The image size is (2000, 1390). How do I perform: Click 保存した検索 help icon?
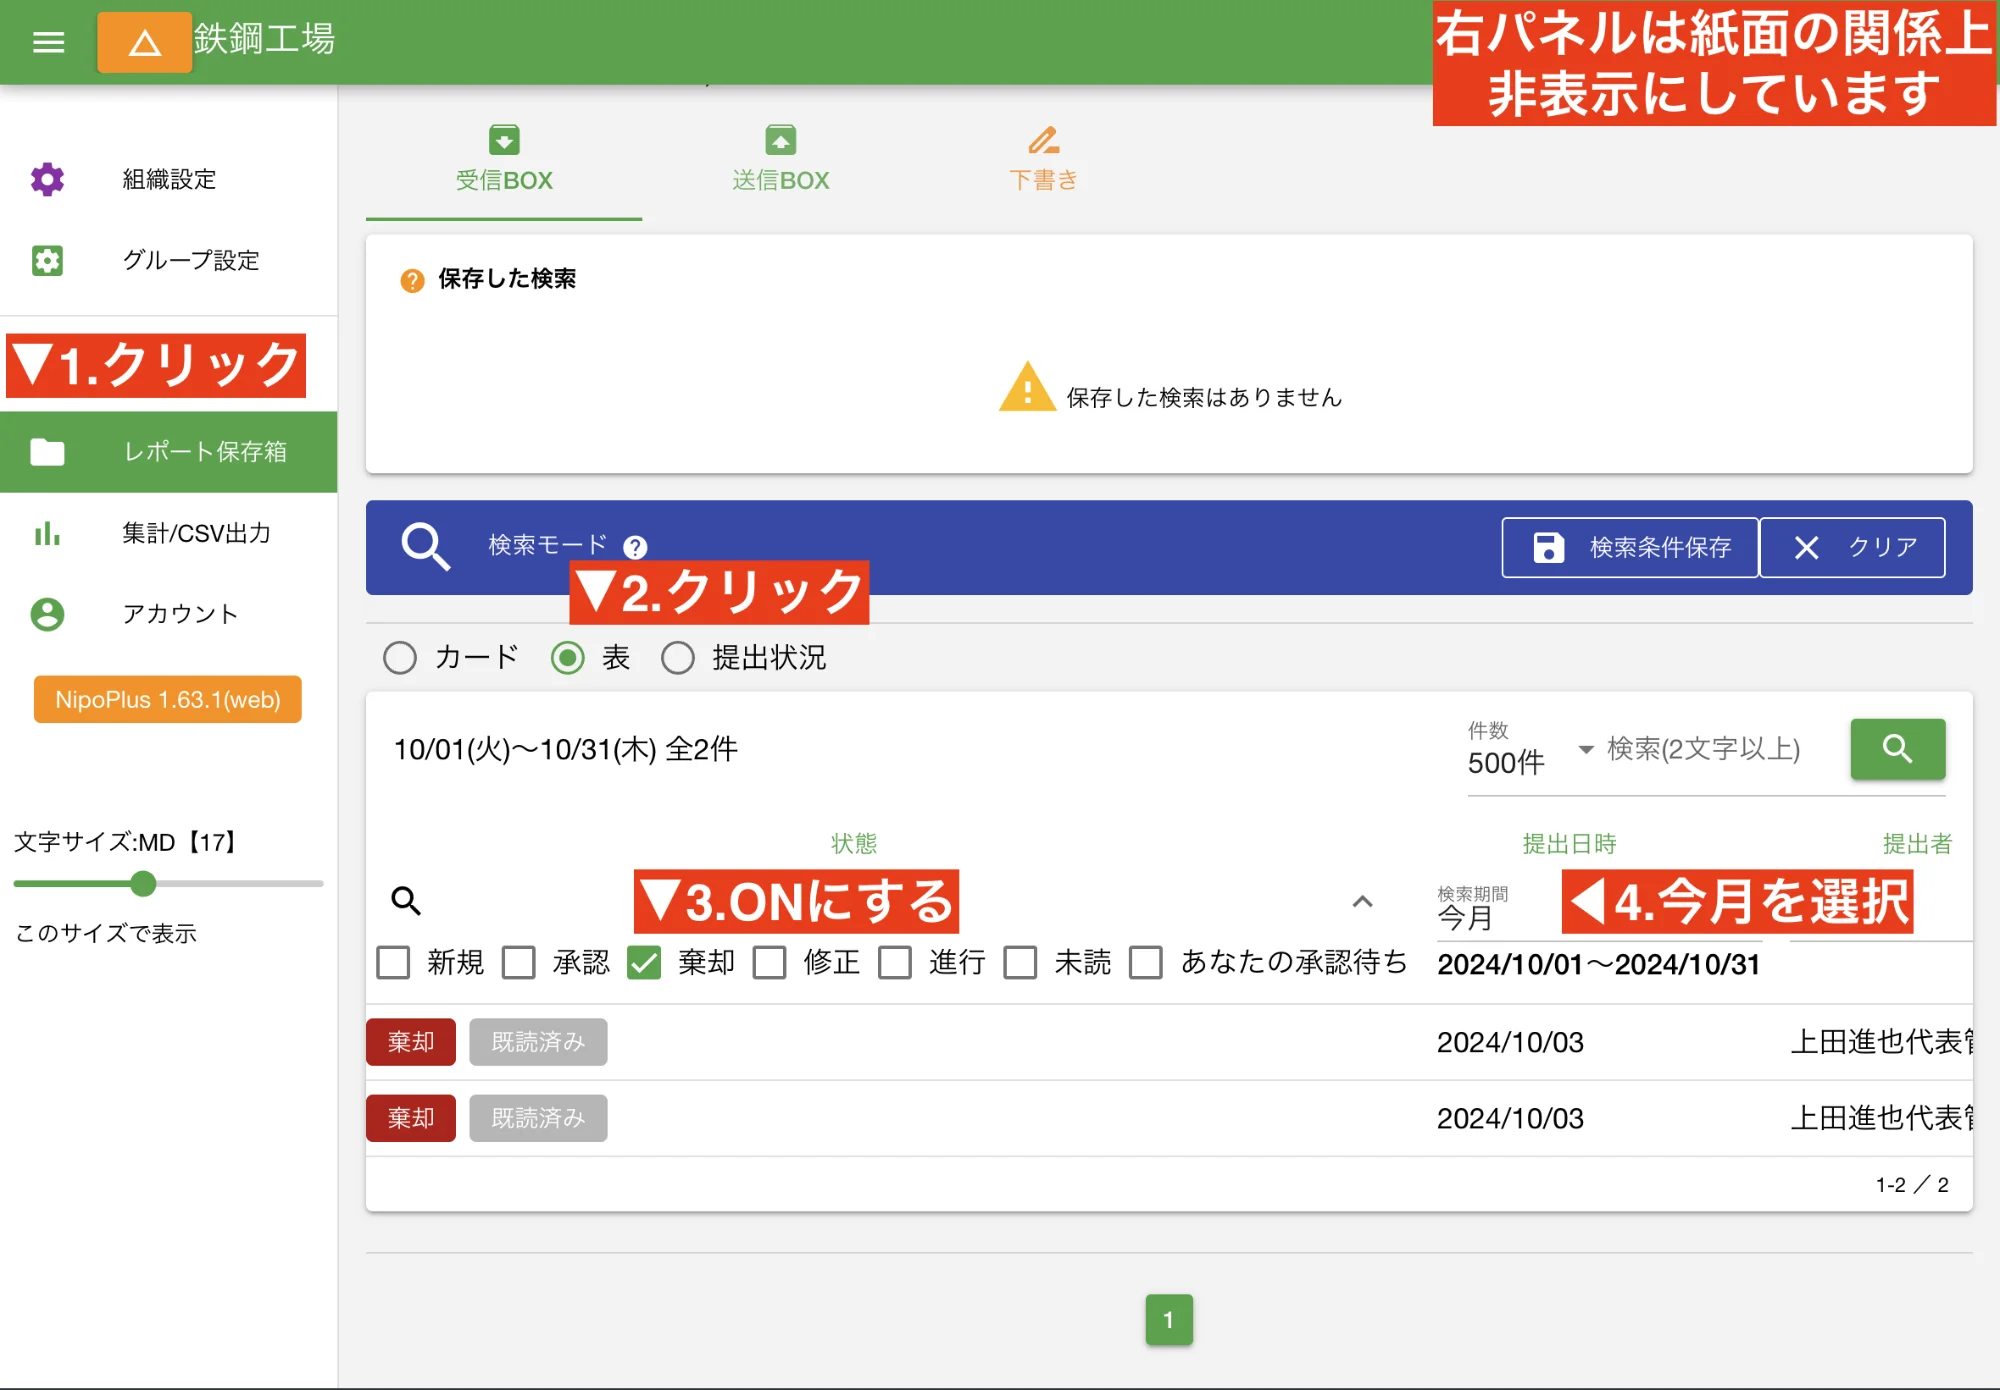pyautogui.click(x=412, y=280)
